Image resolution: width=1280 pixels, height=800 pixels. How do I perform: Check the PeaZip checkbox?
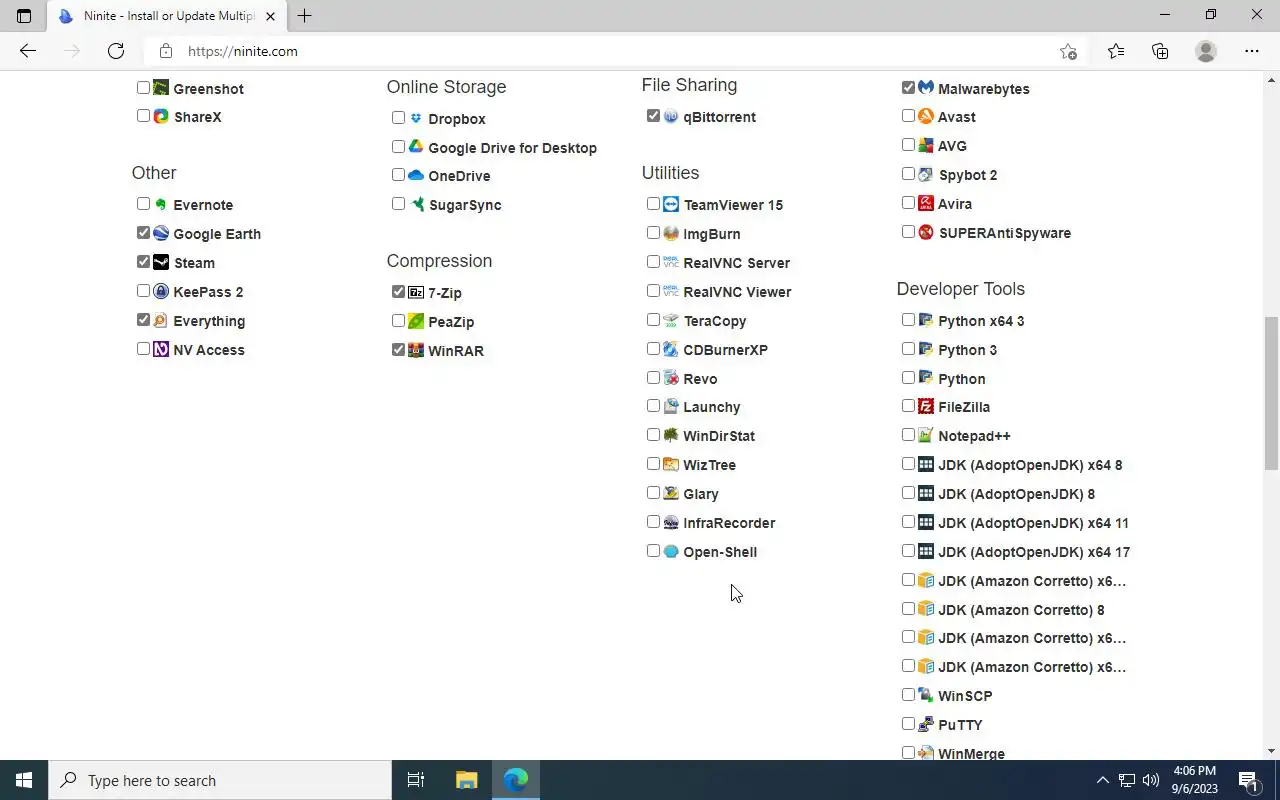pos(398,320)
